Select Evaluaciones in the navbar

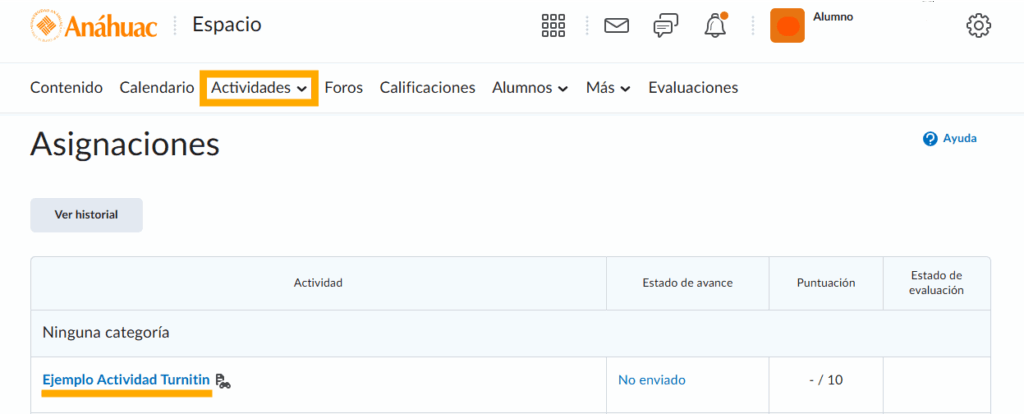click(693, 88)
